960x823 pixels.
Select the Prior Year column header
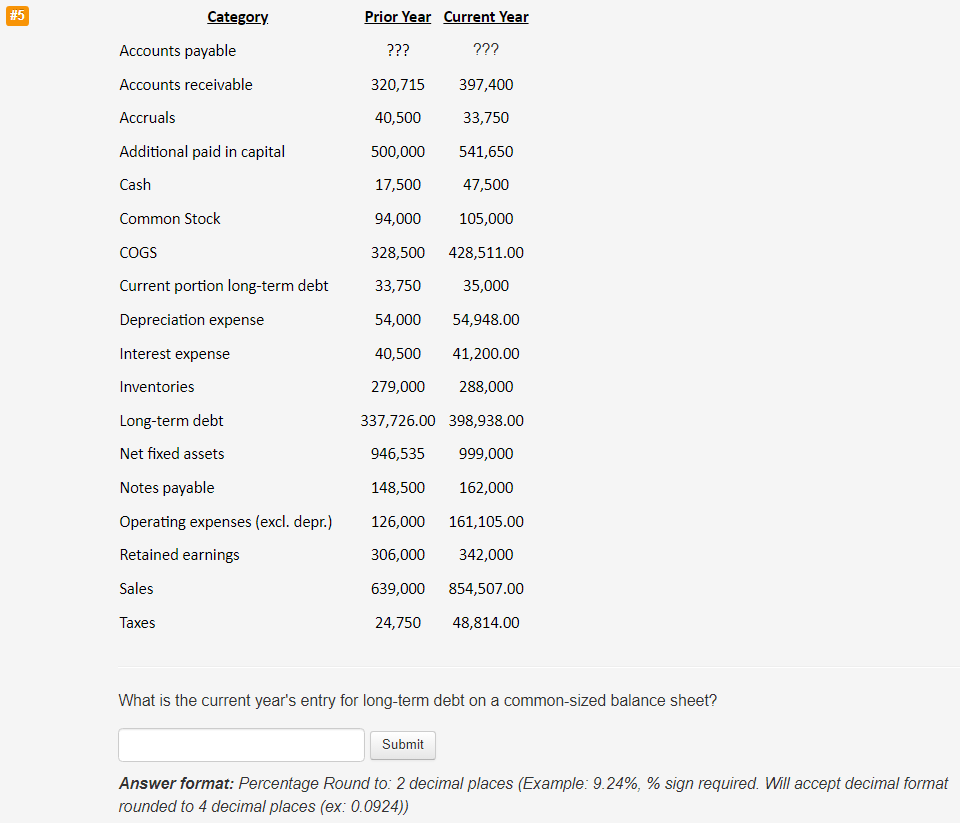click(397, 17)
